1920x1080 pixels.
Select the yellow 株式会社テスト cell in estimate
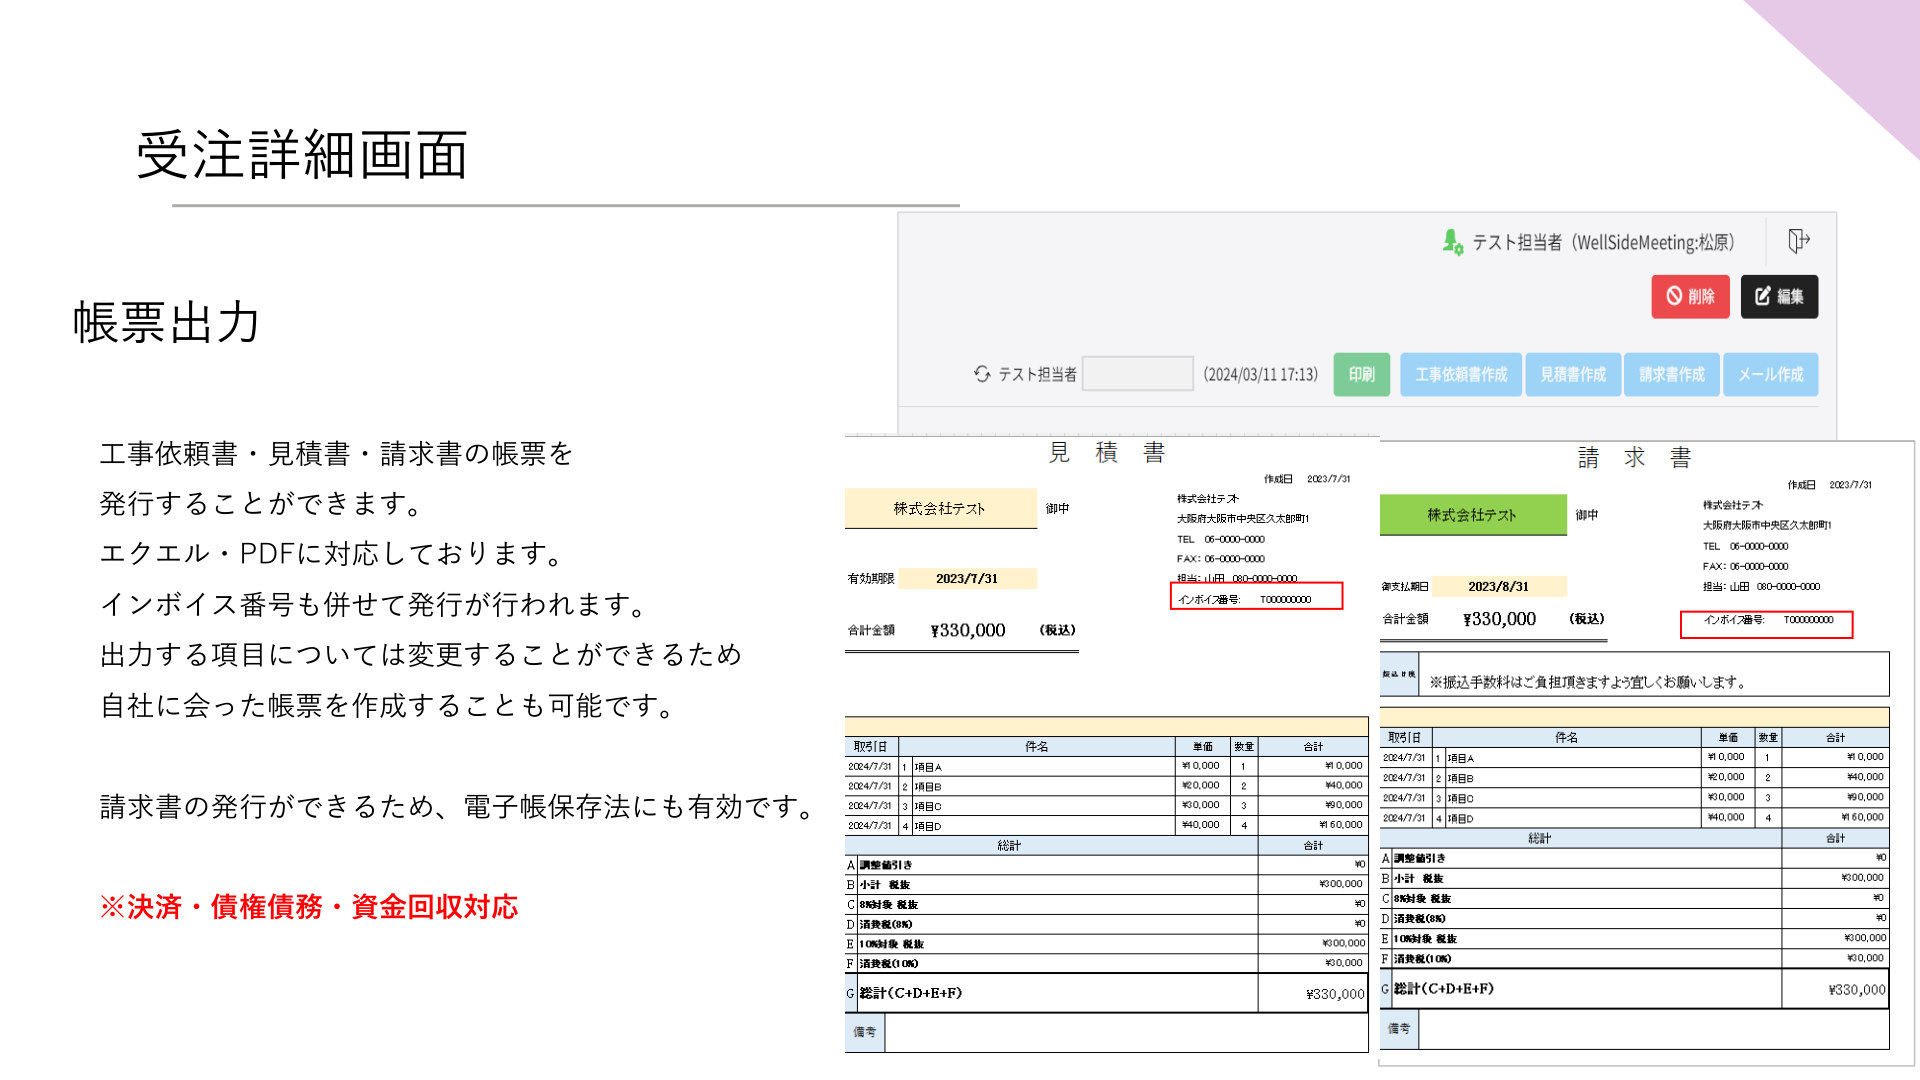[940, 509]
